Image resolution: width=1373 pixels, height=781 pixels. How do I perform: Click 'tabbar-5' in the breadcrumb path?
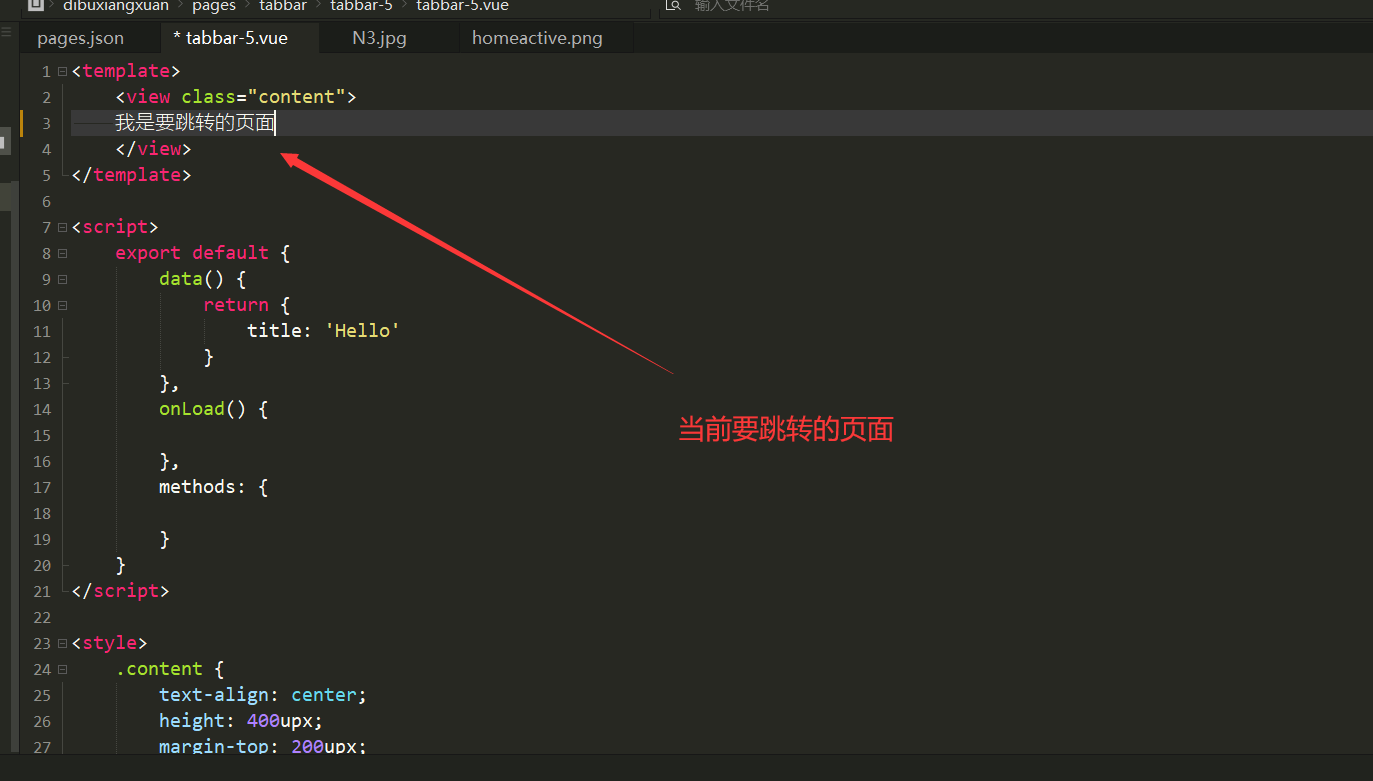(x=361, y=6)
